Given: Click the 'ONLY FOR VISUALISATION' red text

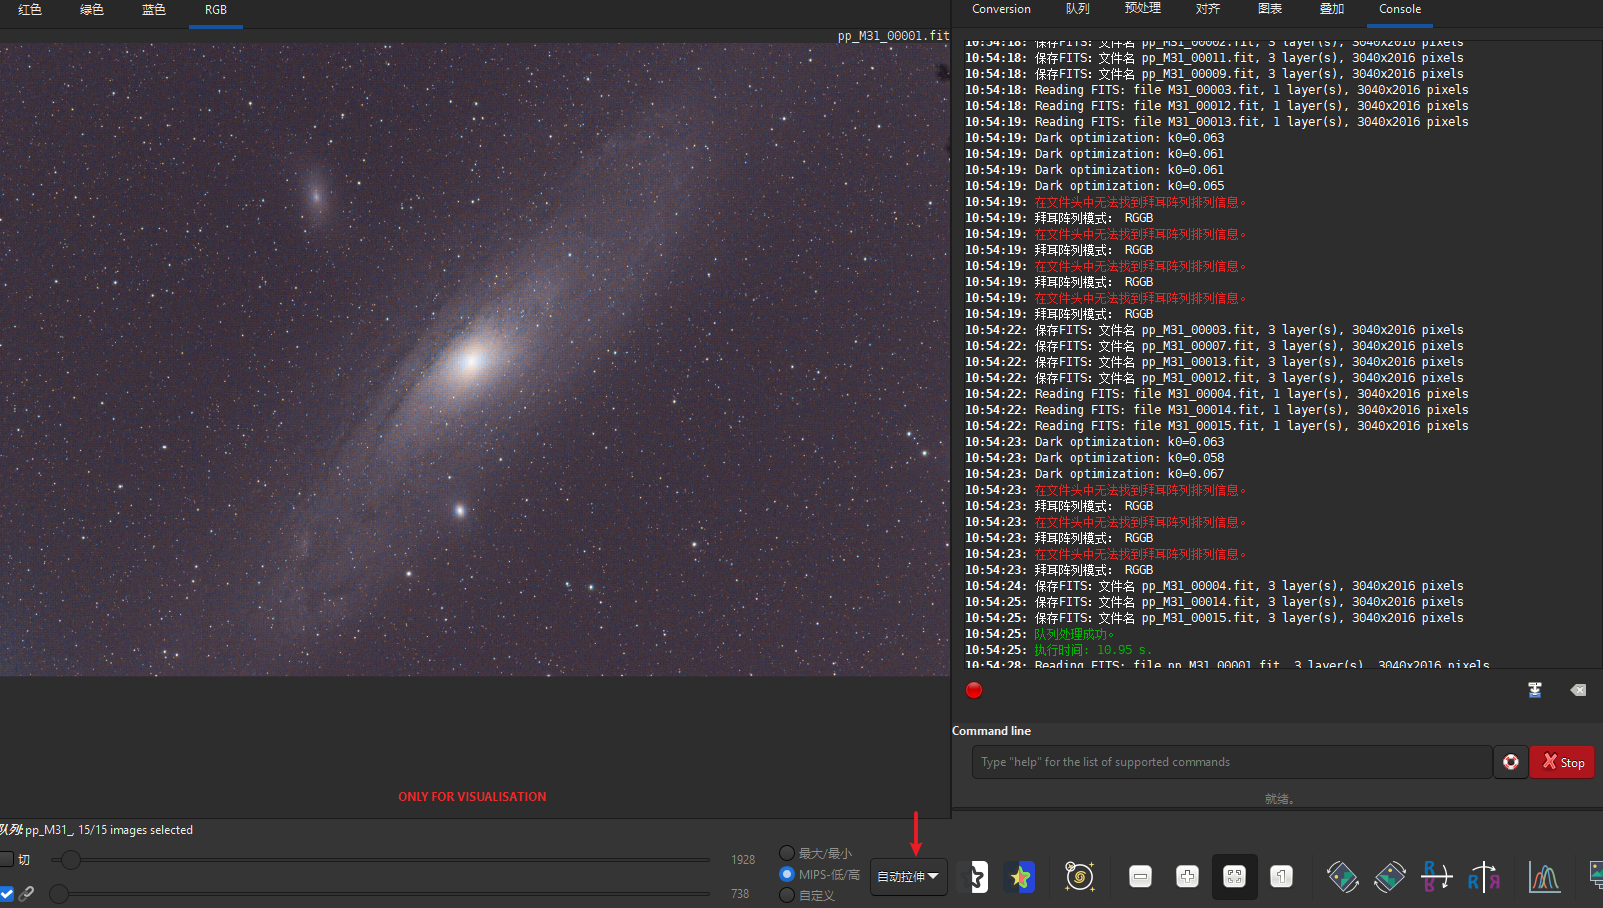Looking at the screenshot, I should pos(472,797).
